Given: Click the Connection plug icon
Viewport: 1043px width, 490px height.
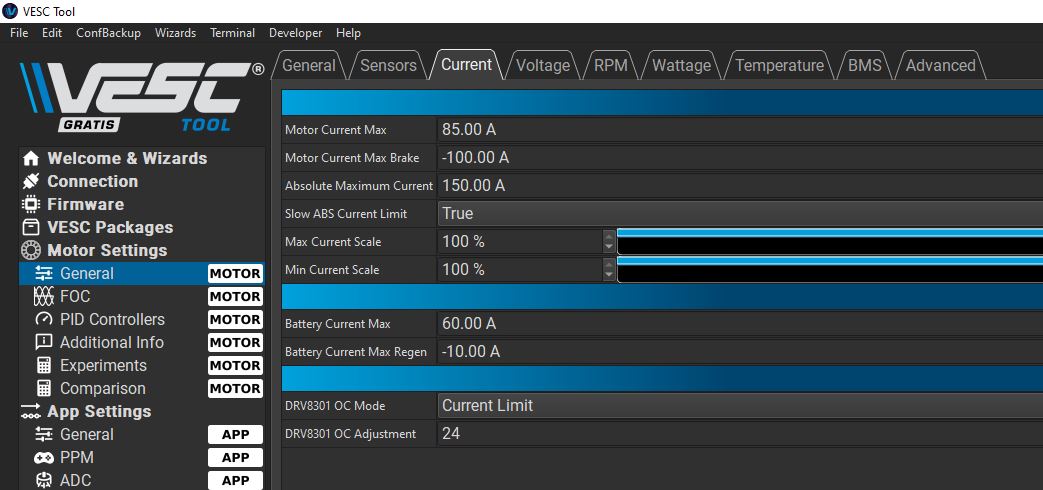Looking at the screenshot, I should click(x=30, y=182).
